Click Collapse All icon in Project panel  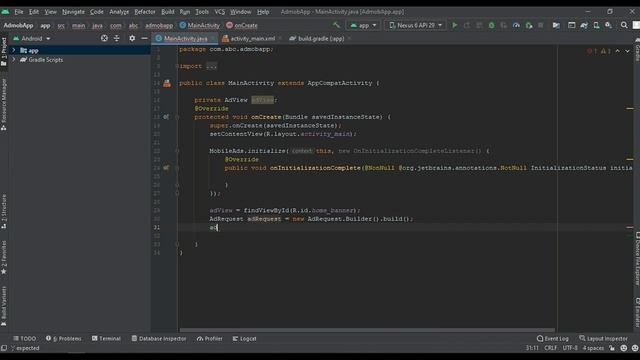point(117,38)
